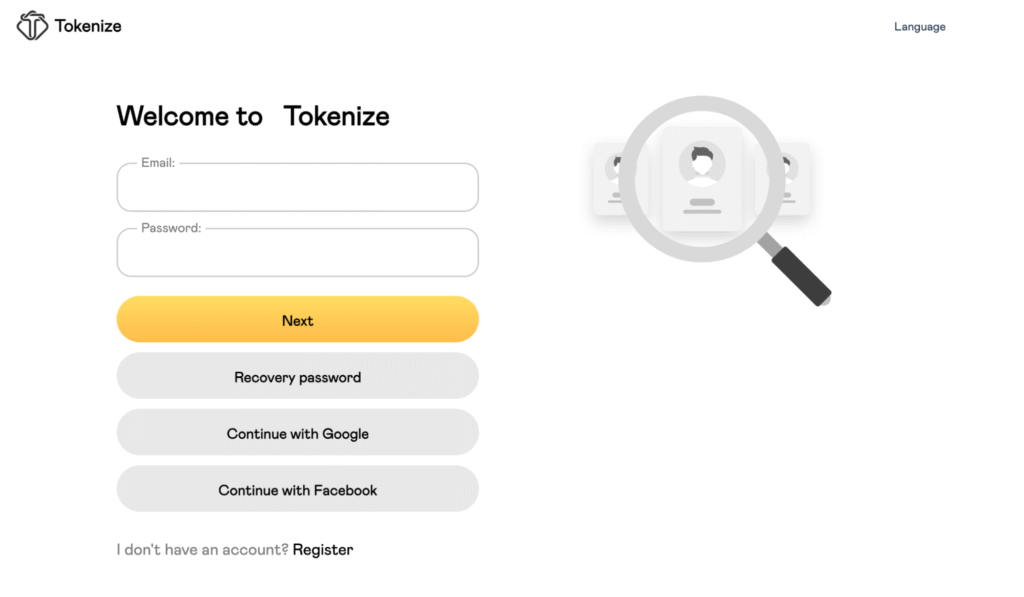Open the Register link
This screenshot has width=1024, height=597.
click(x=322, y=549)
